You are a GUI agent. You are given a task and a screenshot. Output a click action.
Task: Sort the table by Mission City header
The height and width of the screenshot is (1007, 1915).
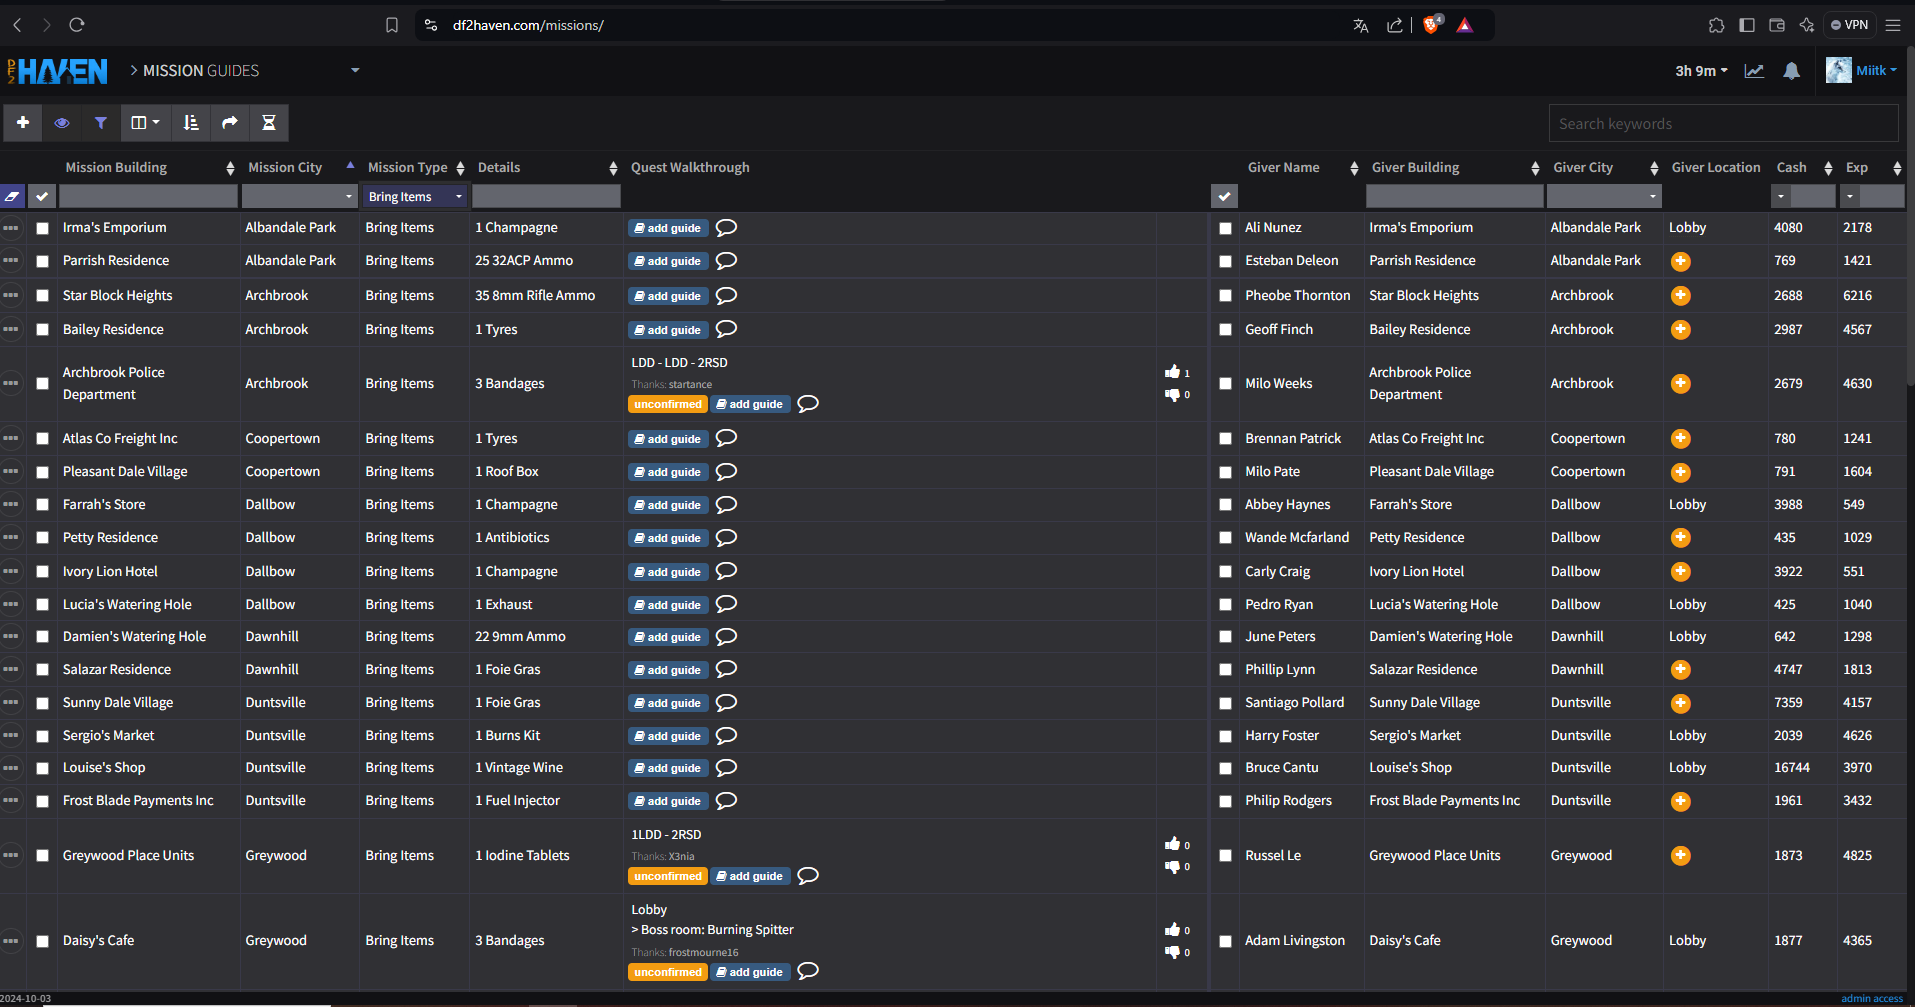pyautogui.click(x=285, y=168)
